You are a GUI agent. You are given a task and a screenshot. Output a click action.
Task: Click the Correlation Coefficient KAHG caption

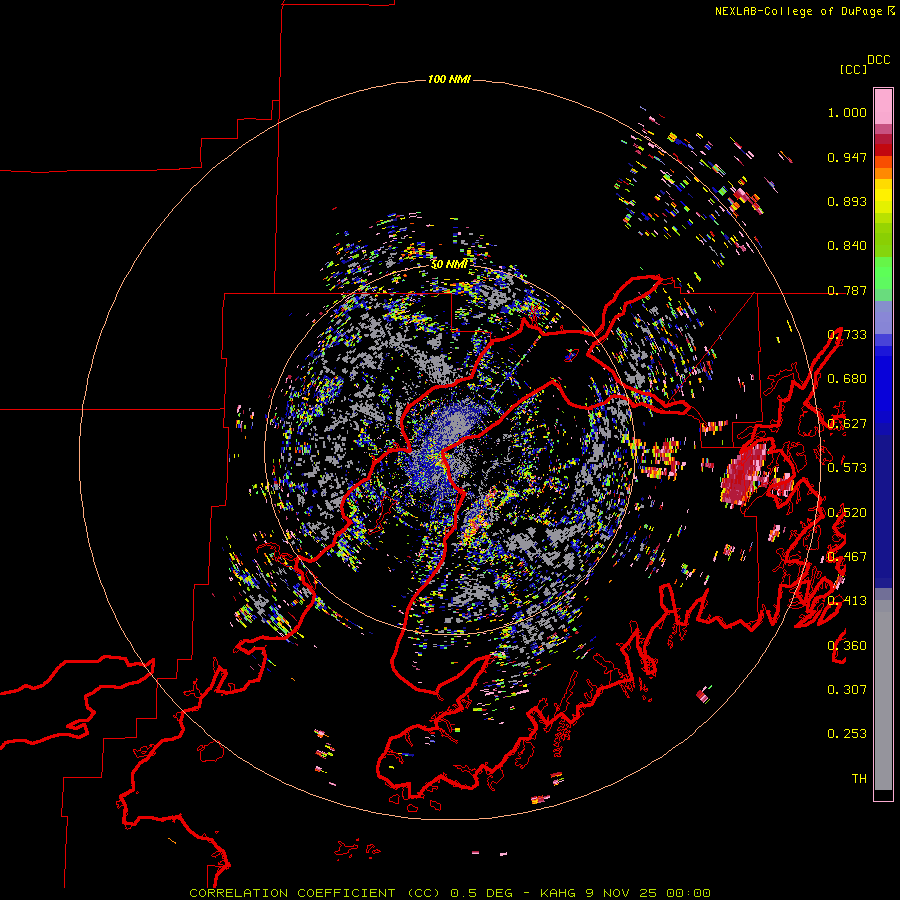pyautogui.click(x=450, y=893)
